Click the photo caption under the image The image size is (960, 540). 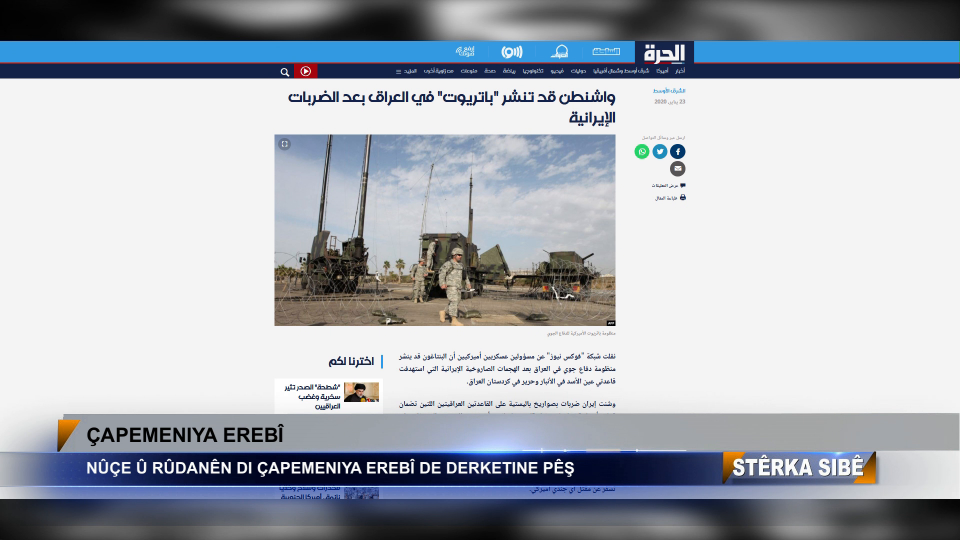(x=581, y=333)
